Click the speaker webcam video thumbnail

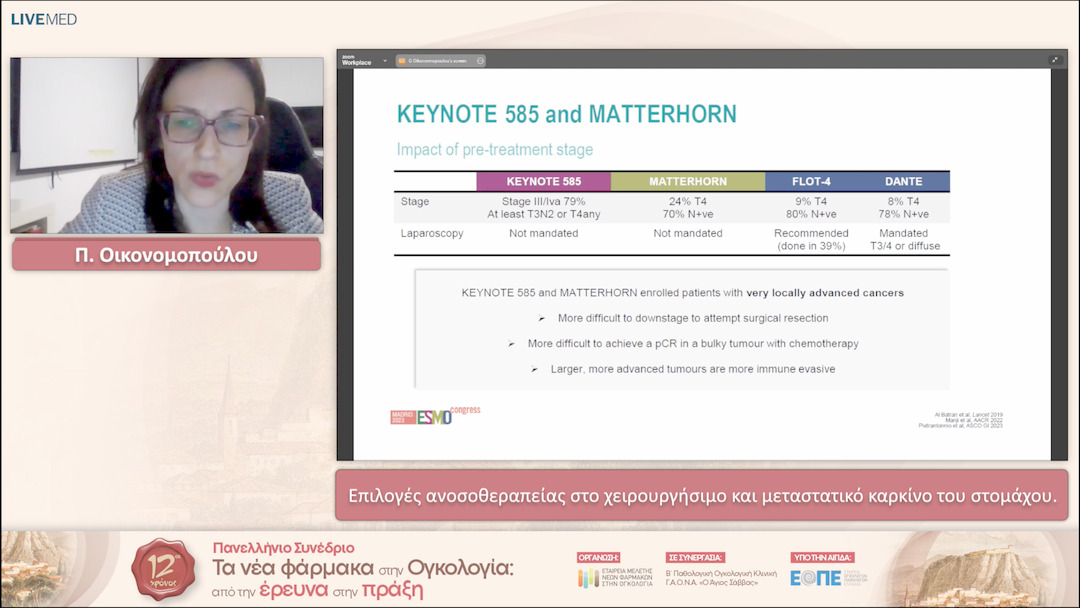[x=167, y=145]
